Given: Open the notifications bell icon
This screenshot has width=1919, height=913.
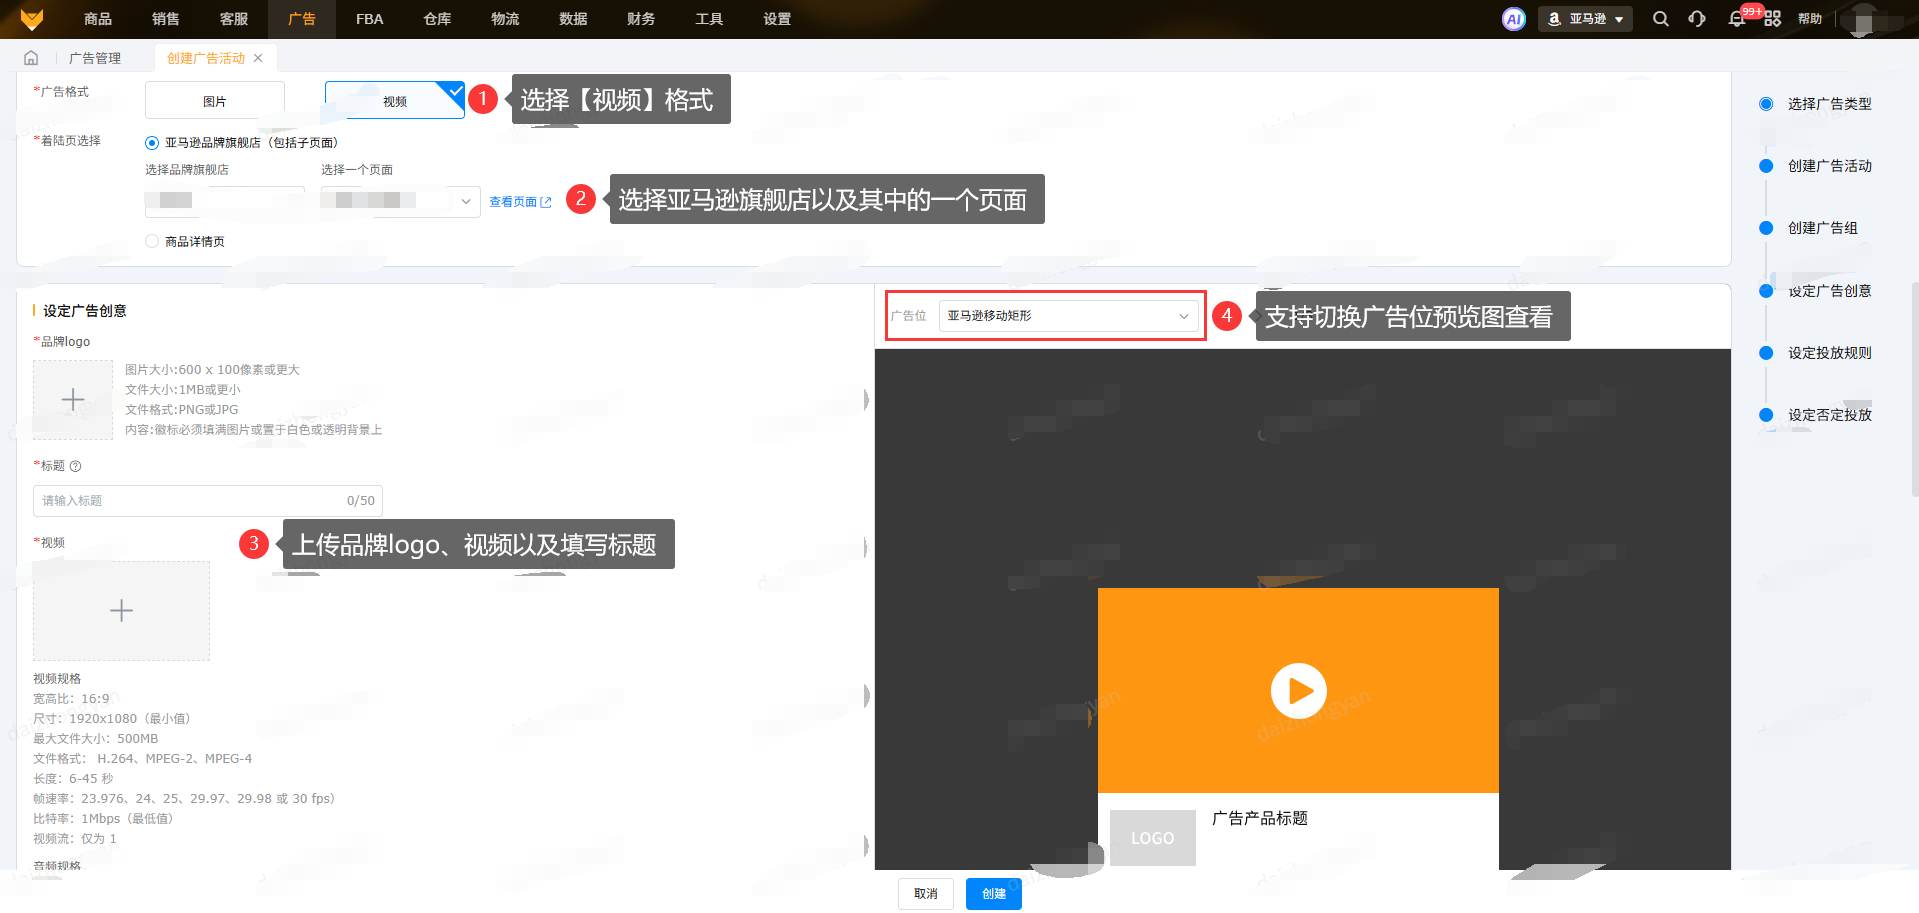Looking at the screenshot, I should [x=1737, y=19].
